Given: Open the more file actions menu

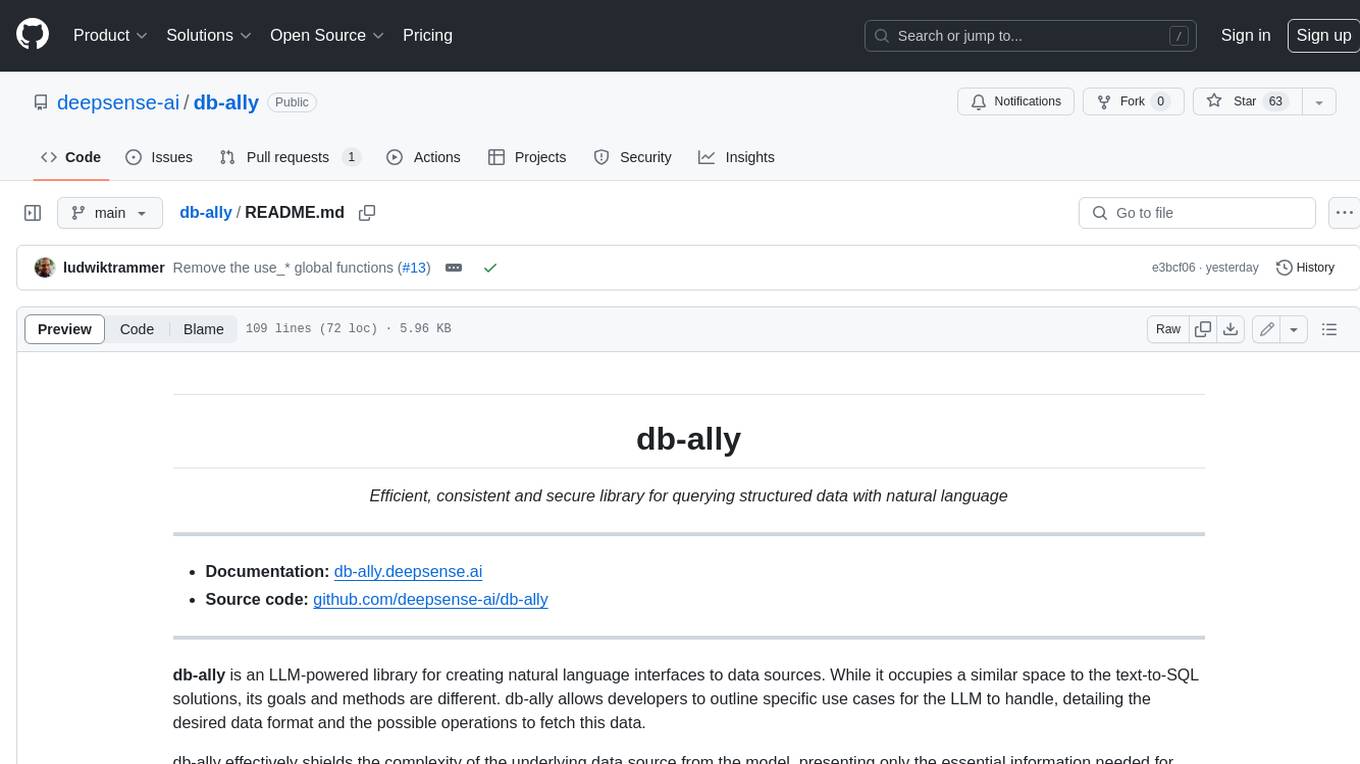Looking at the screenshot, I should (1345, 213).
